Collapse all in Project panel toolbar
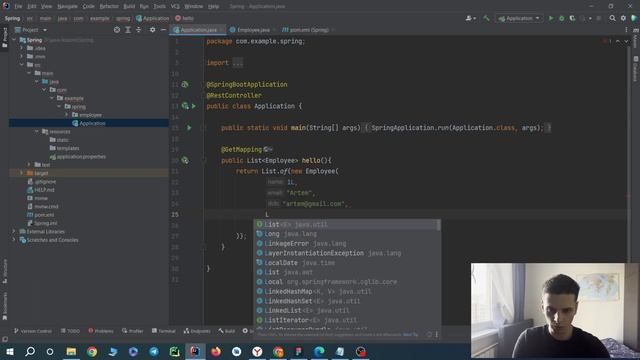The image size is (640, 360). click(138, 30)
